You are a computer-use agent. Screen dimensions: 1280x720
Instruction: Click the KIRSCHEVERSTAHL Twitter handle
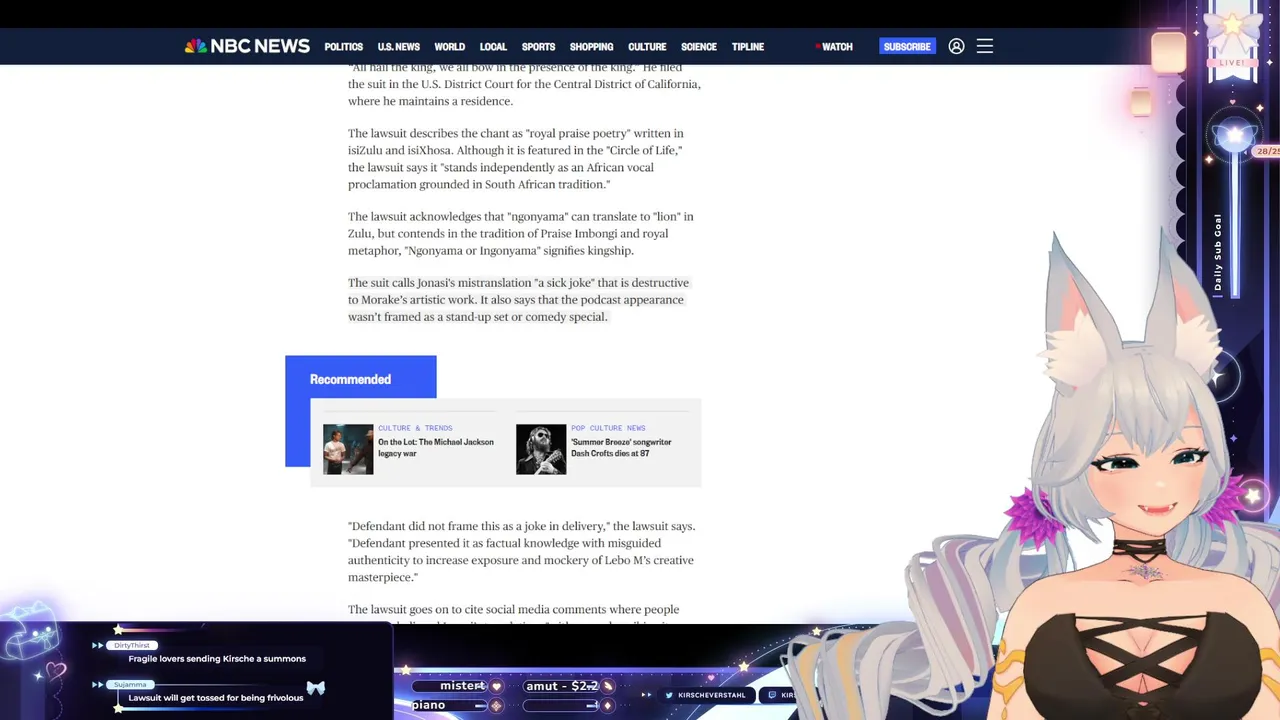712,695
